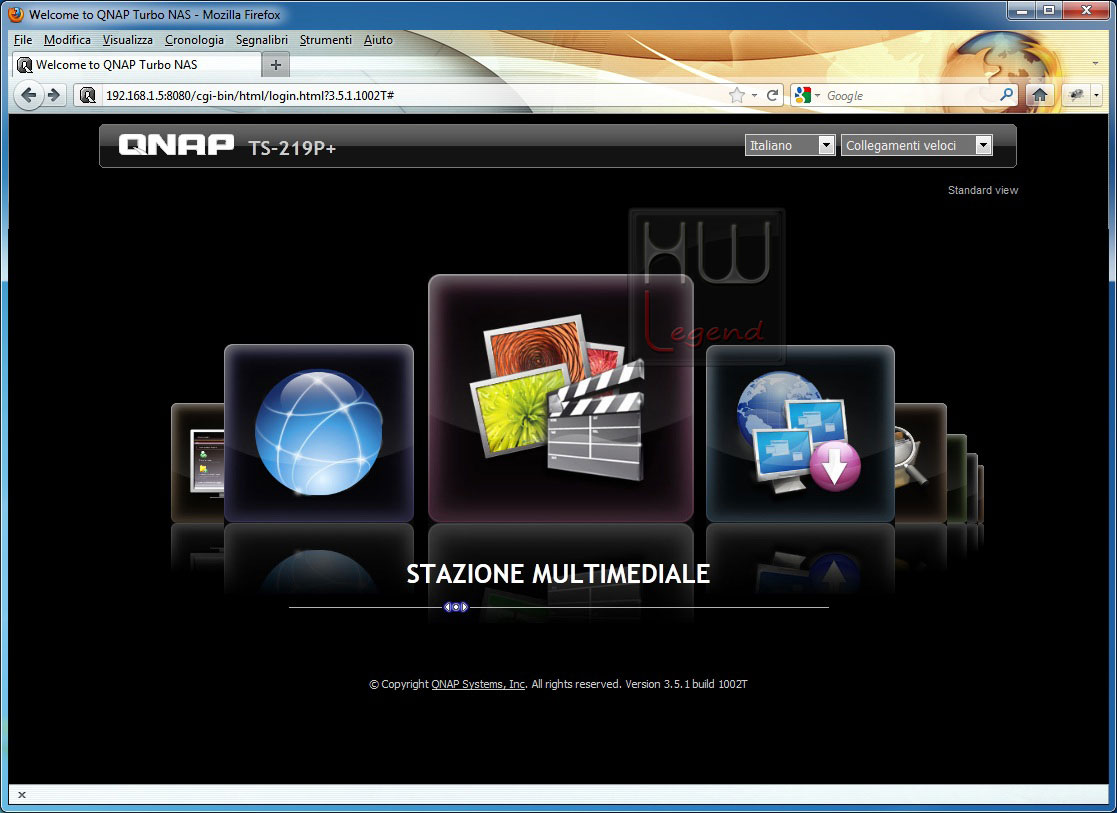1117x813 pixels.
Task: Open the Italiano language dropdown
Action: (x=789, y=145)
